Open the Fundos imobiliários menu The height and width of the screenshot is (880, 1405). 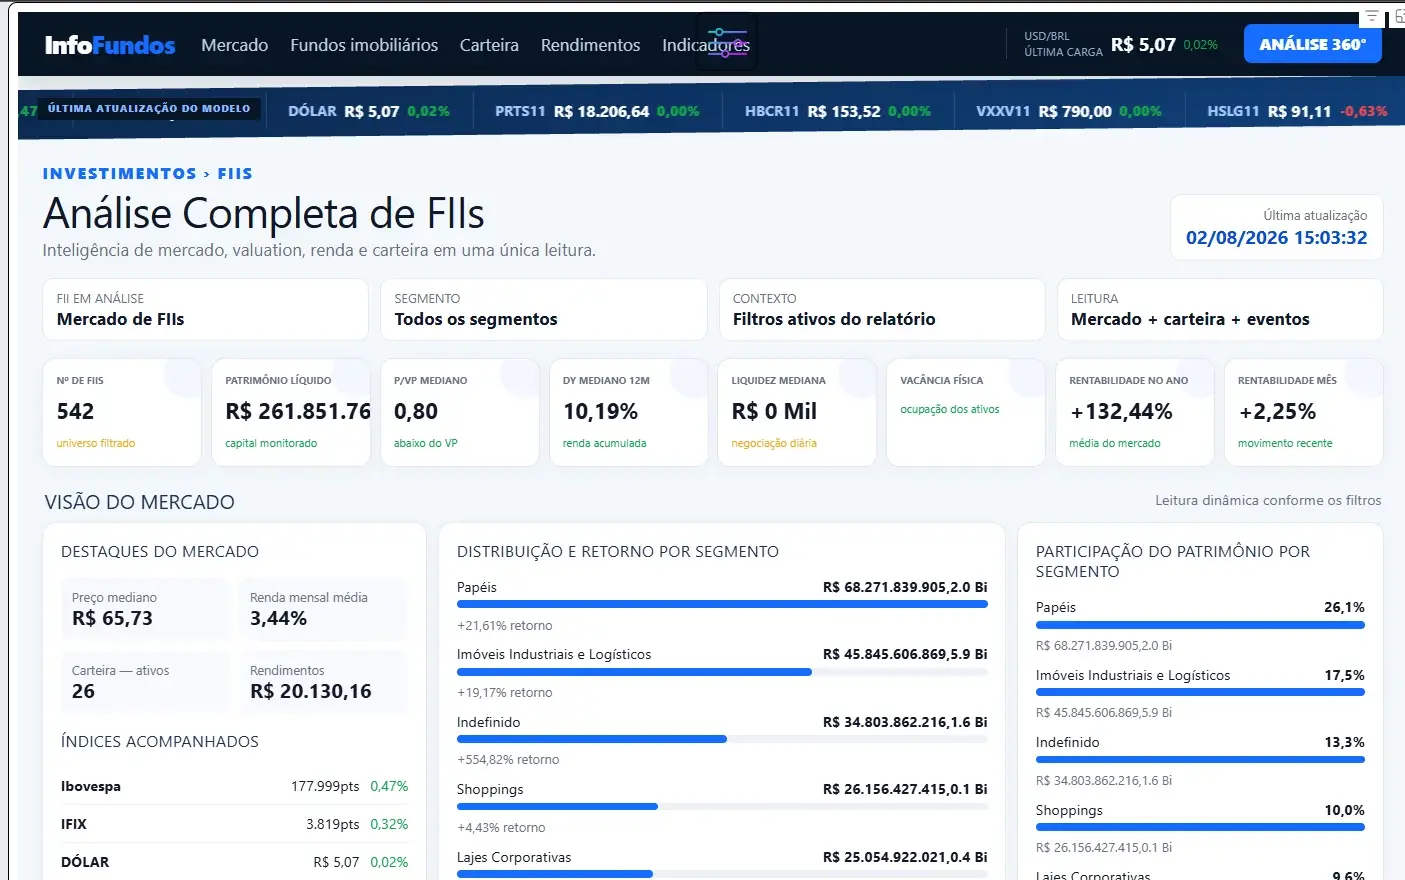point(364,45)
